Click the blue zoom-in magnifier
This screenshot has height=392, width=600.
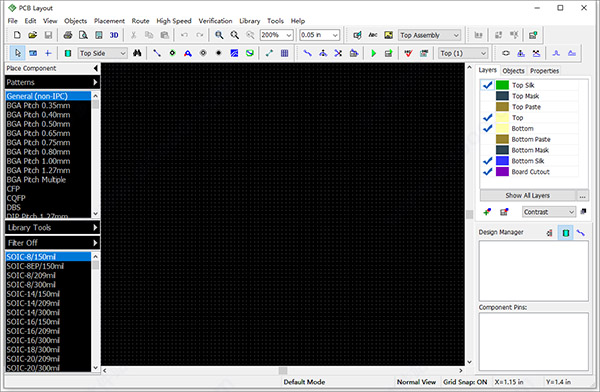coord(219,35)
